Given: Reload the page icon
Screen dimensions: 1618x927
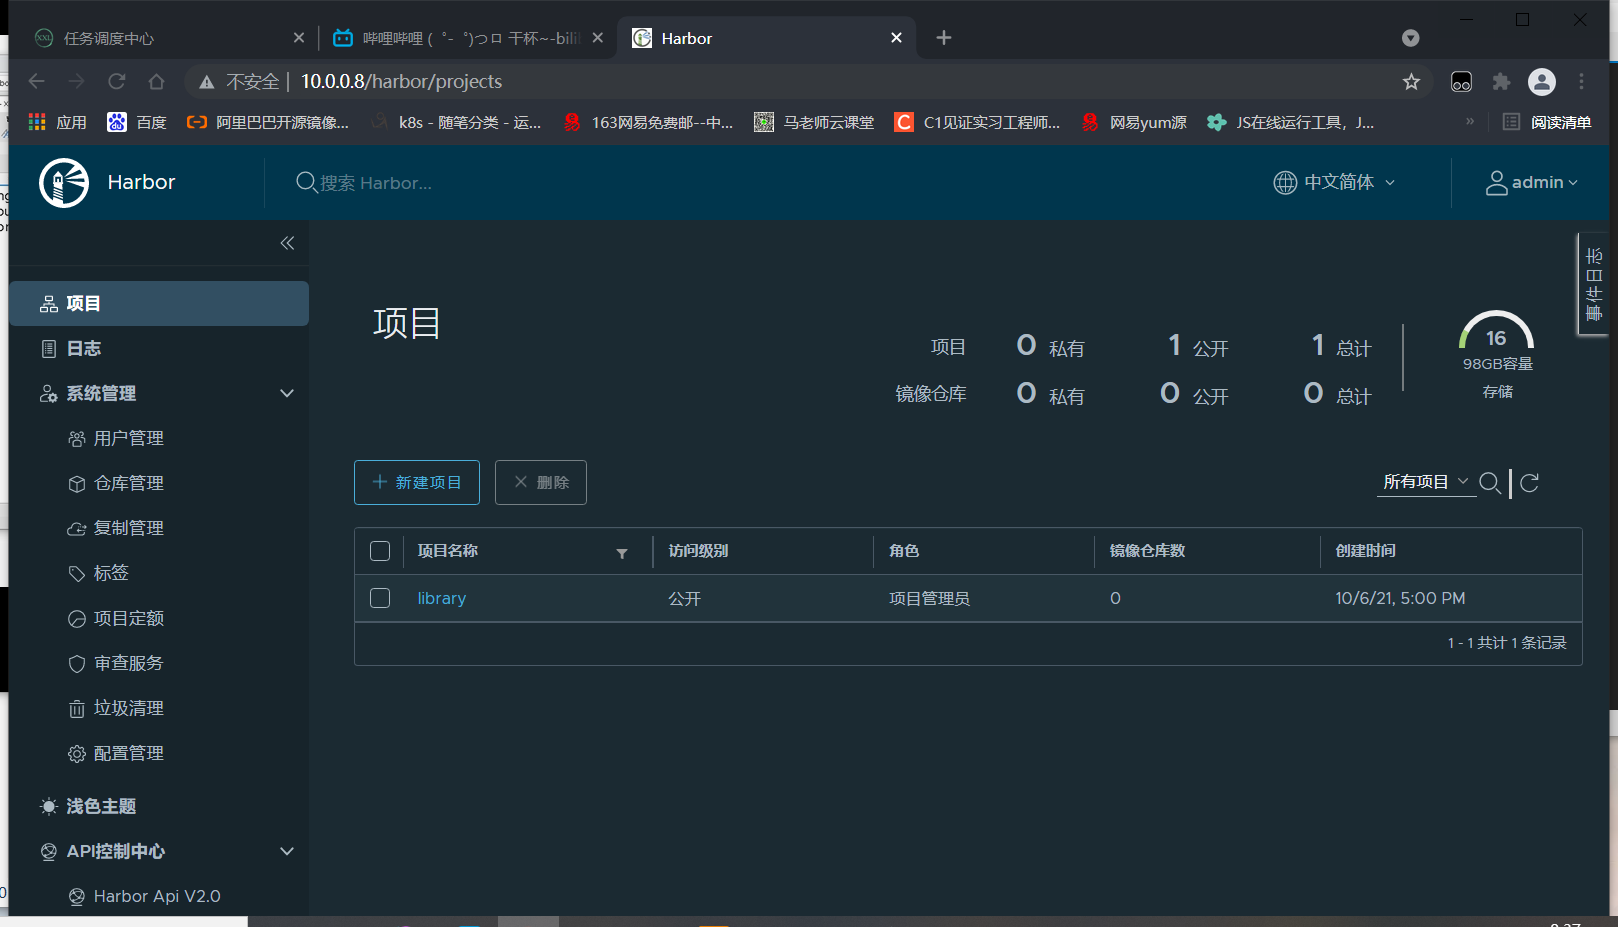Looking at the screenshot, I should [117, 81].
